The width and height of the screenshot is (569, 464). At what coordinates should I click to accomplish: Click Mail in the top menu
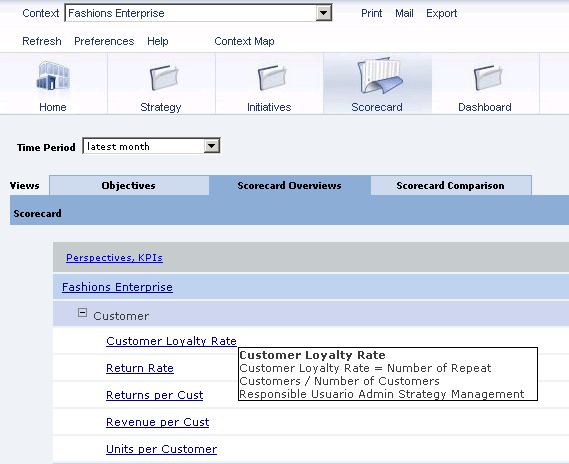point(404,13)
